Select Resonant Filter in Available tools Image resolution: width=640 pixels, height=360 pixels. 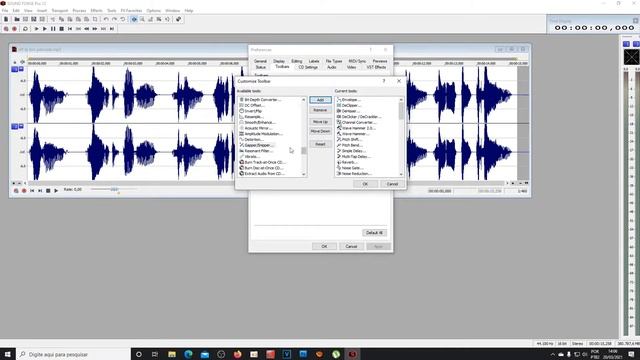256,151
